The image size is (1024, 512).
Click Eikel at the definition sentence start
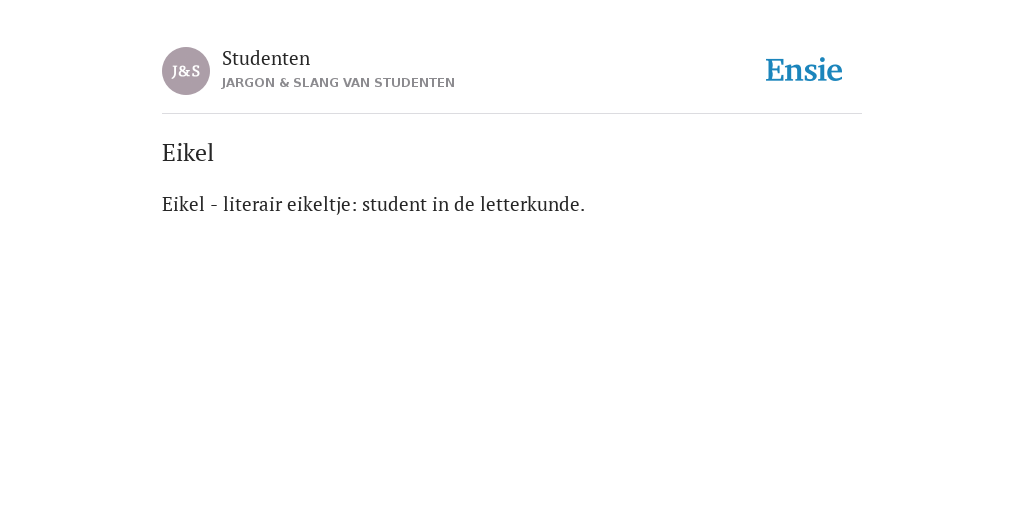tap(183, 204)
